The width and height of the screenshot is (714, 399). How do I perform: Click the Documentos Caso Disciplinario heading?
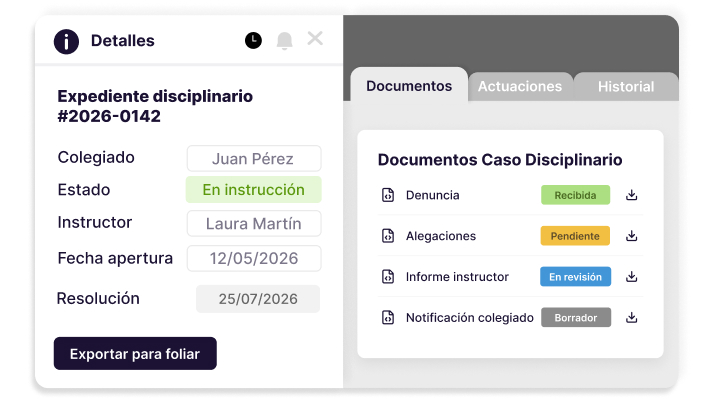tap(500, 160)
